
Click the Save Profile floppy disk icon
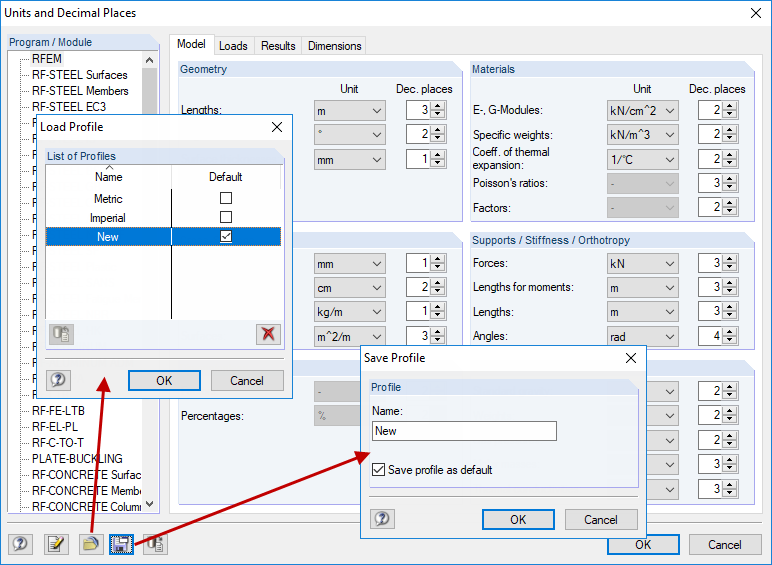pyautogui.click(x=121, y=544)
